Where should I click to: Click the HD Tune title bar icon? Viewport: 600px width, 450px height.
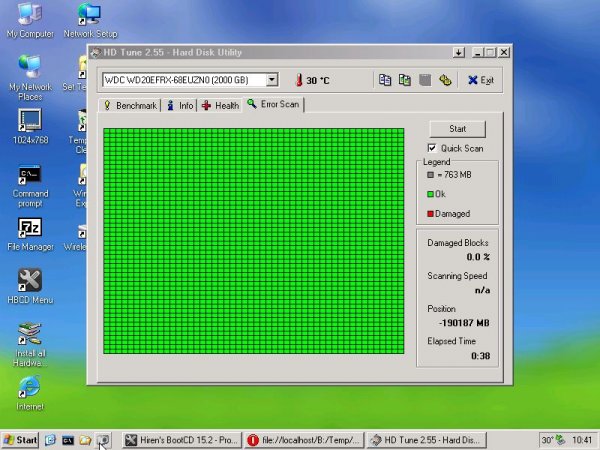tap(96, 52)
